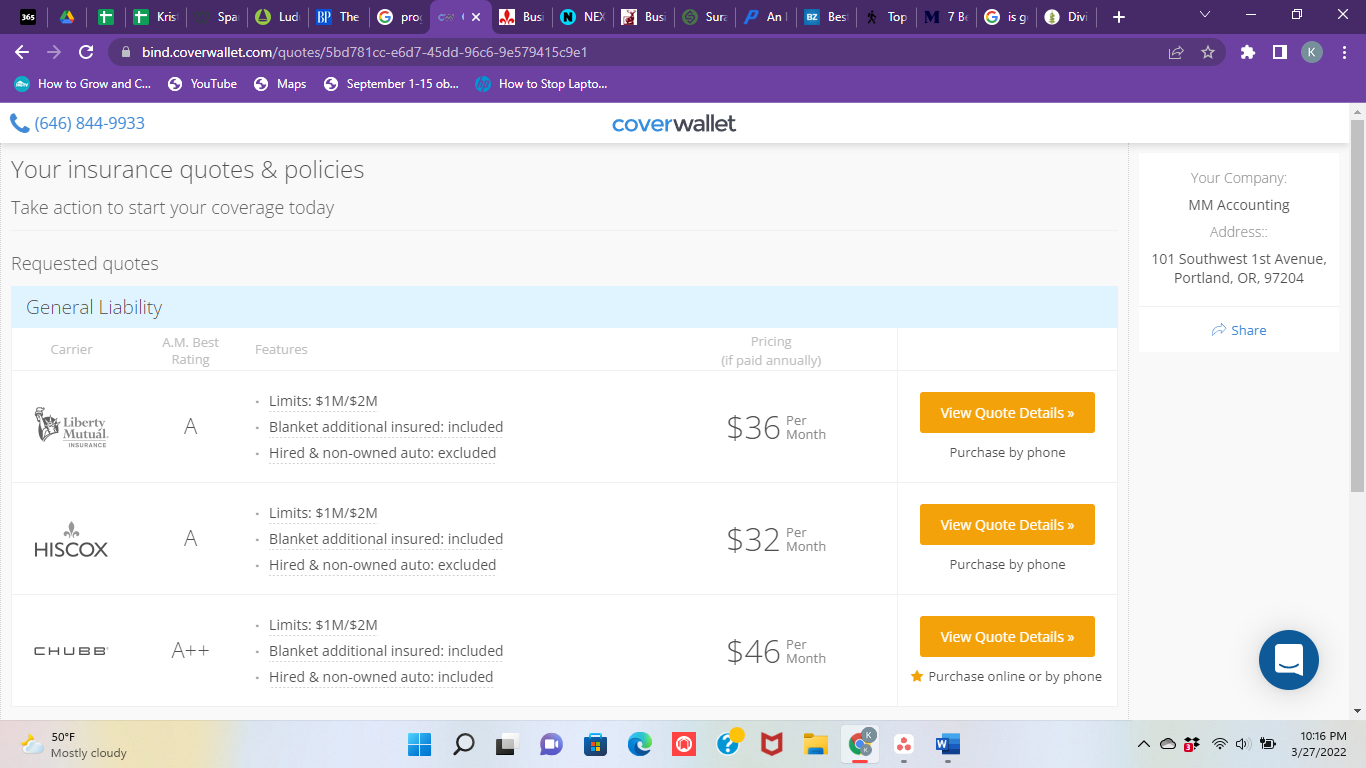
Task: Click the A++ rating for Chubb
Action: click(190, 651)
